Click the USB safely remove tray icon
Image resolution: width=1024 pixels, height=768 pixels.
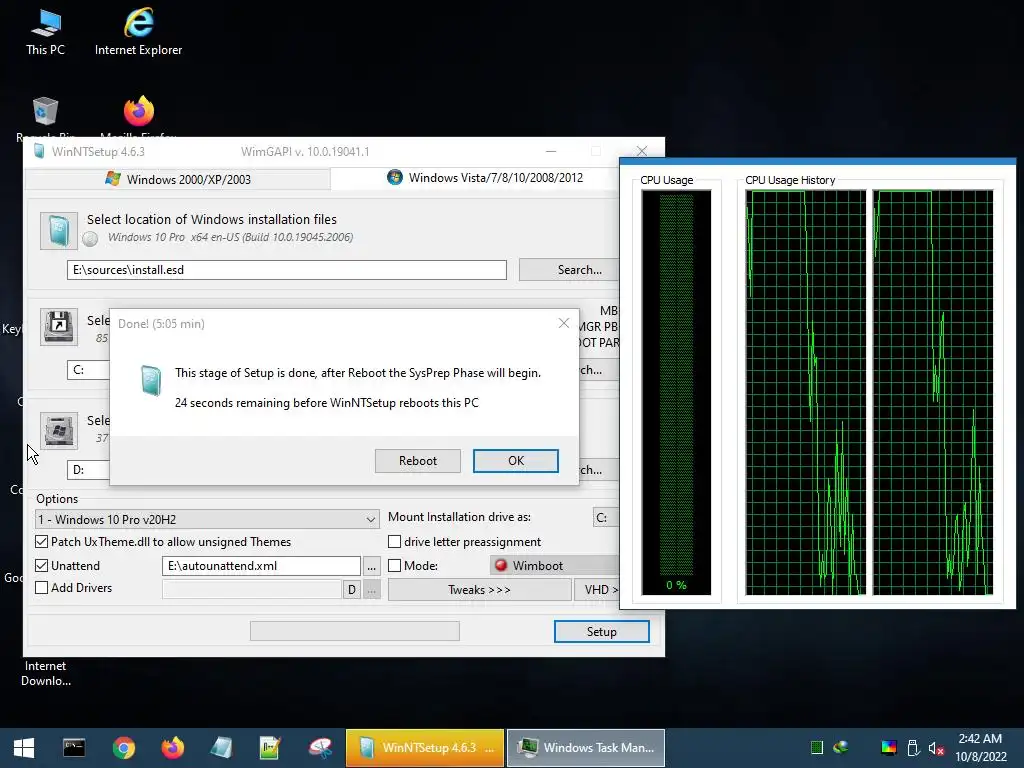pyautogui.click(x=914, y=748)
